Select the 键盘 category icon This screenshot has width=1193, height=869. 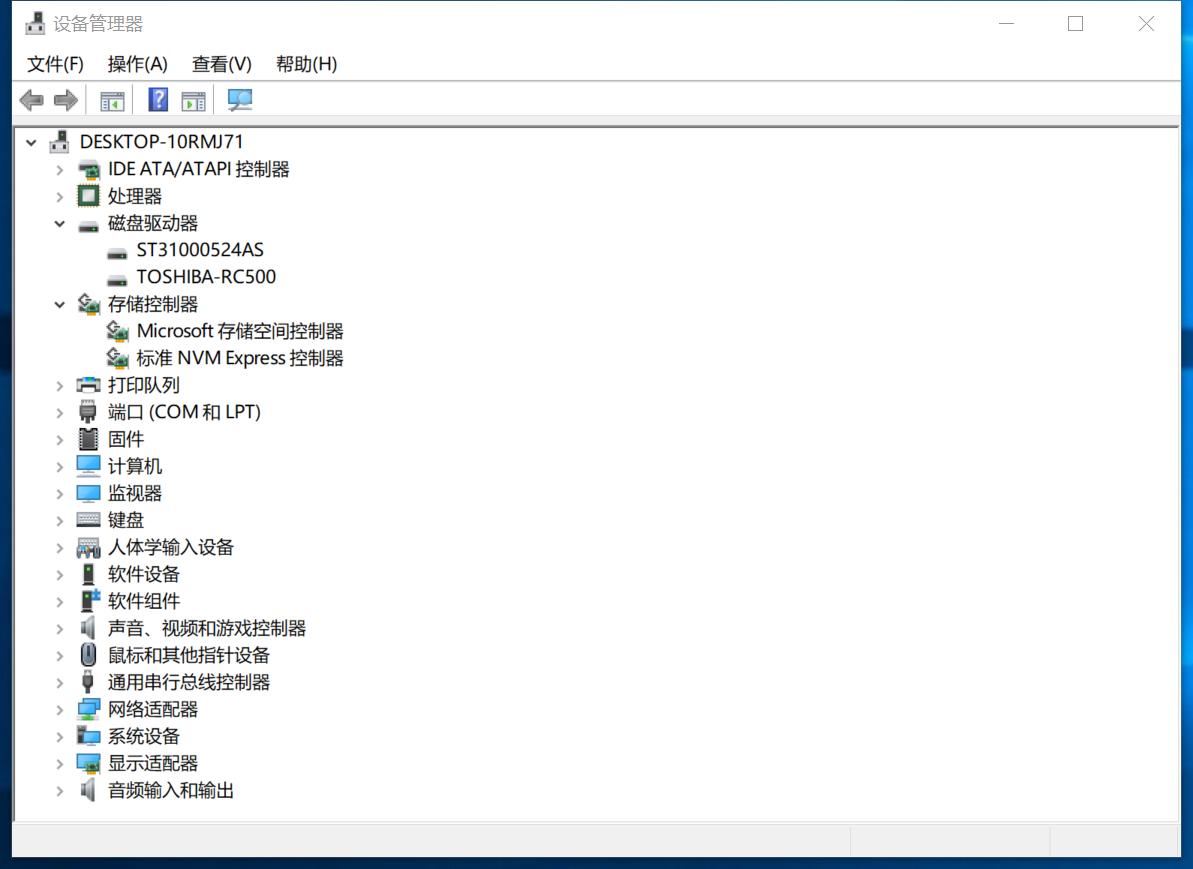[x=88, y=520]
